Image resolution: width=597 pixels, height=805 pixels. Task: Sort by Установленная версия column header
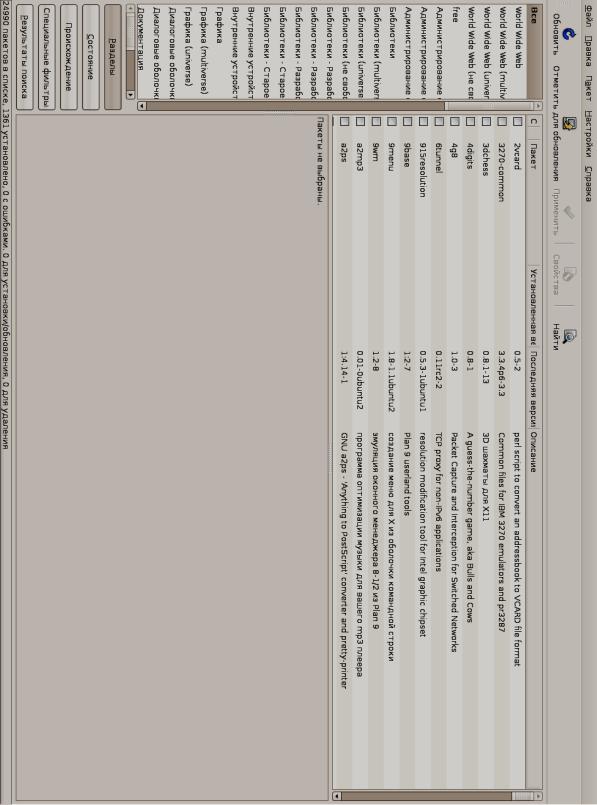click(x=534, y=308)
